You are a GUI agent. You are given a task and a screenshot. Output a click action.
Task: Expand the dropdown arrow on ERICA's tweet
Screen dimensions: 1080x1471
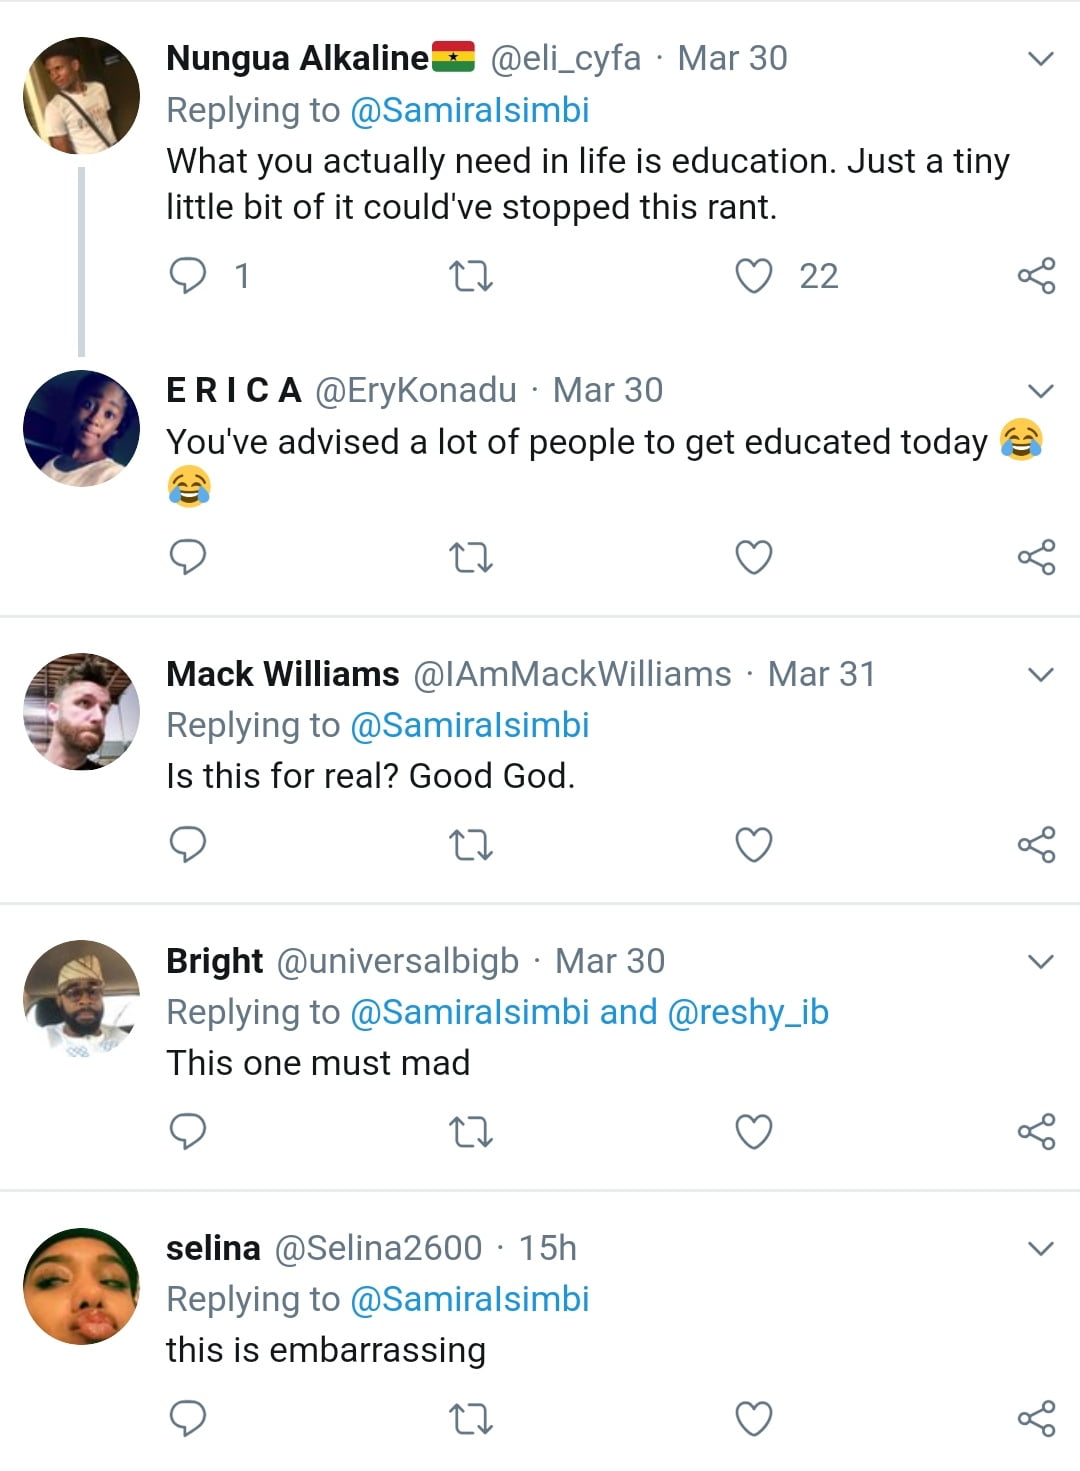[1041, 391]
